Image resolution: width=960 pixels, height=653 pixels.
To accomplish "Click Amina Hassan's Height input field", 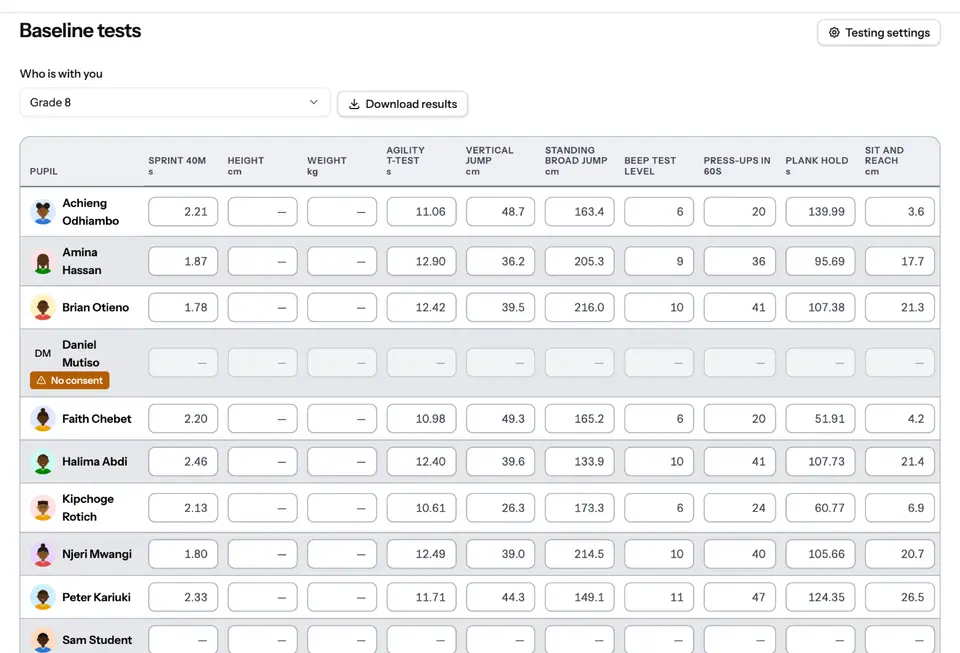I will pyautogui.click(x=263, y=261).
